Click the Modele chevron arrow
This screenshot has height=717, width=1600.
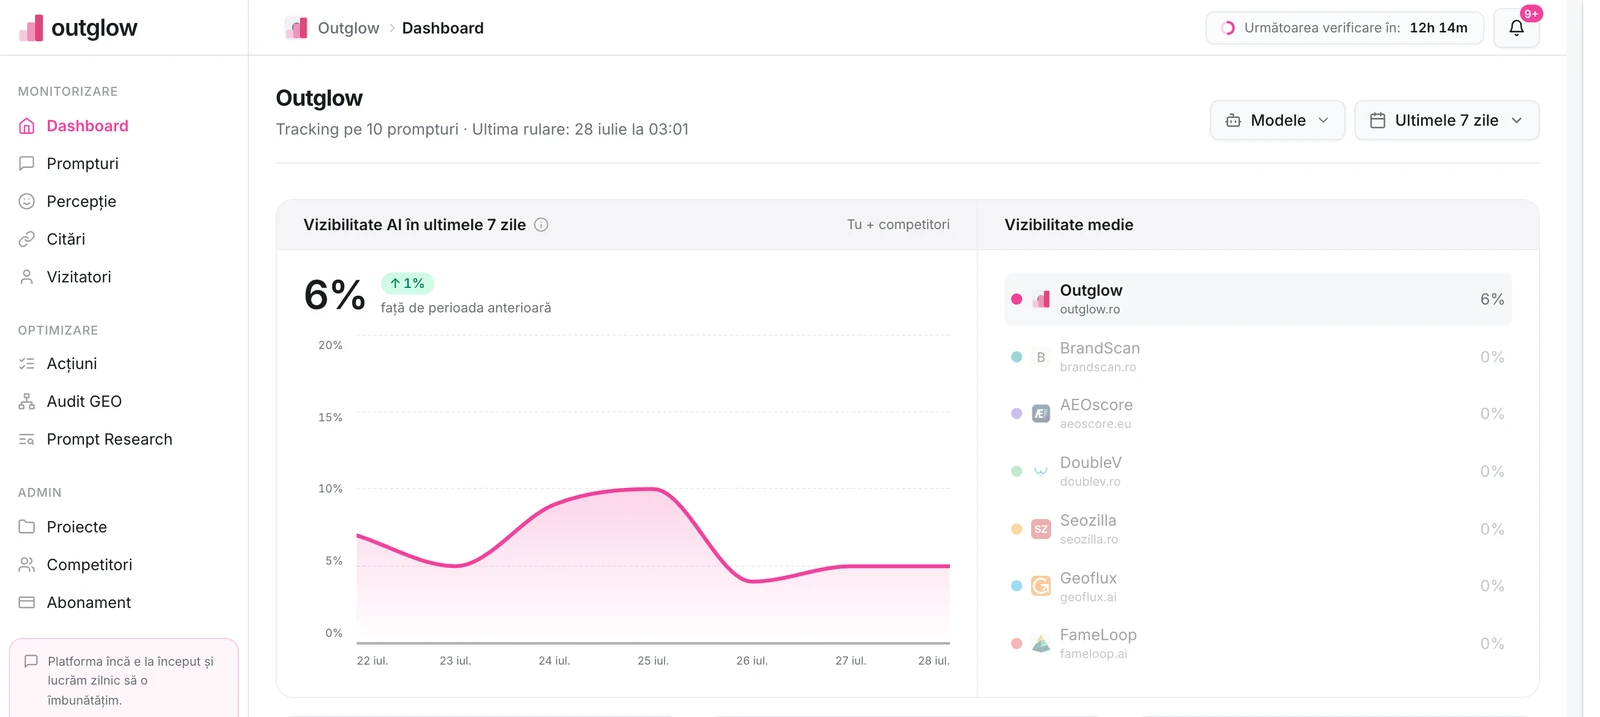[1323, 120]
